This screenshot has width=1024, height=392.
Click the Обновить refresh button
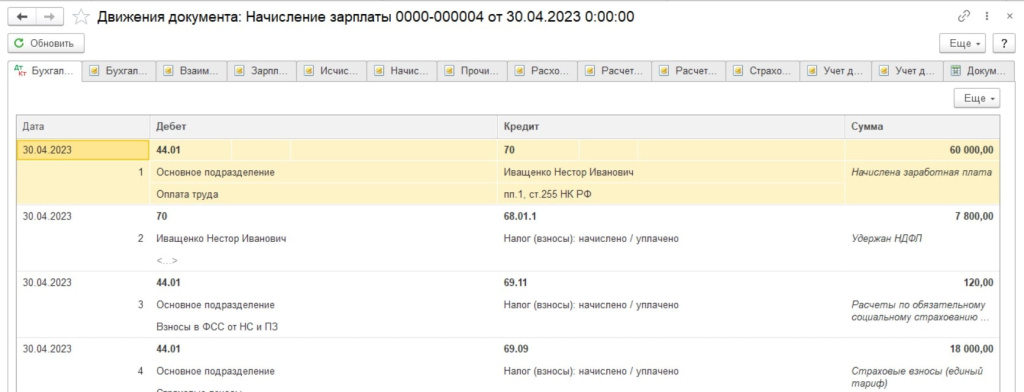coord(46,44)
